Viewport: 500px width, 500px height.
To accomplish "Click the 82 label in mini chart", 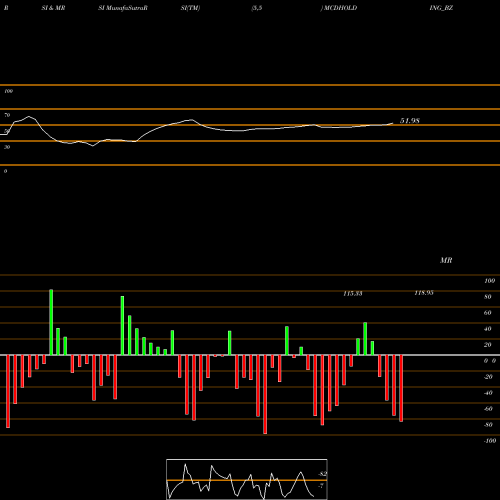I will [x=323, y=474].
